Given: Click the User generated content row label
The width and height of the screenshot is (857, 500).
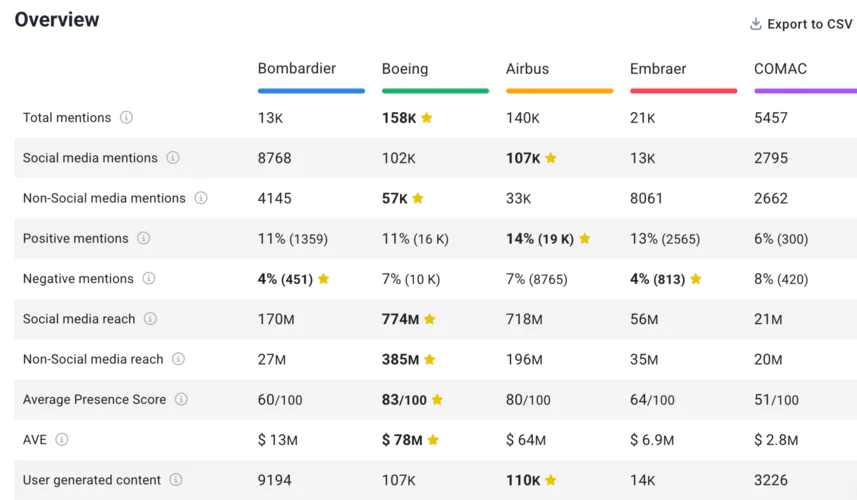Looking at the screenshot, I should 92,480.
